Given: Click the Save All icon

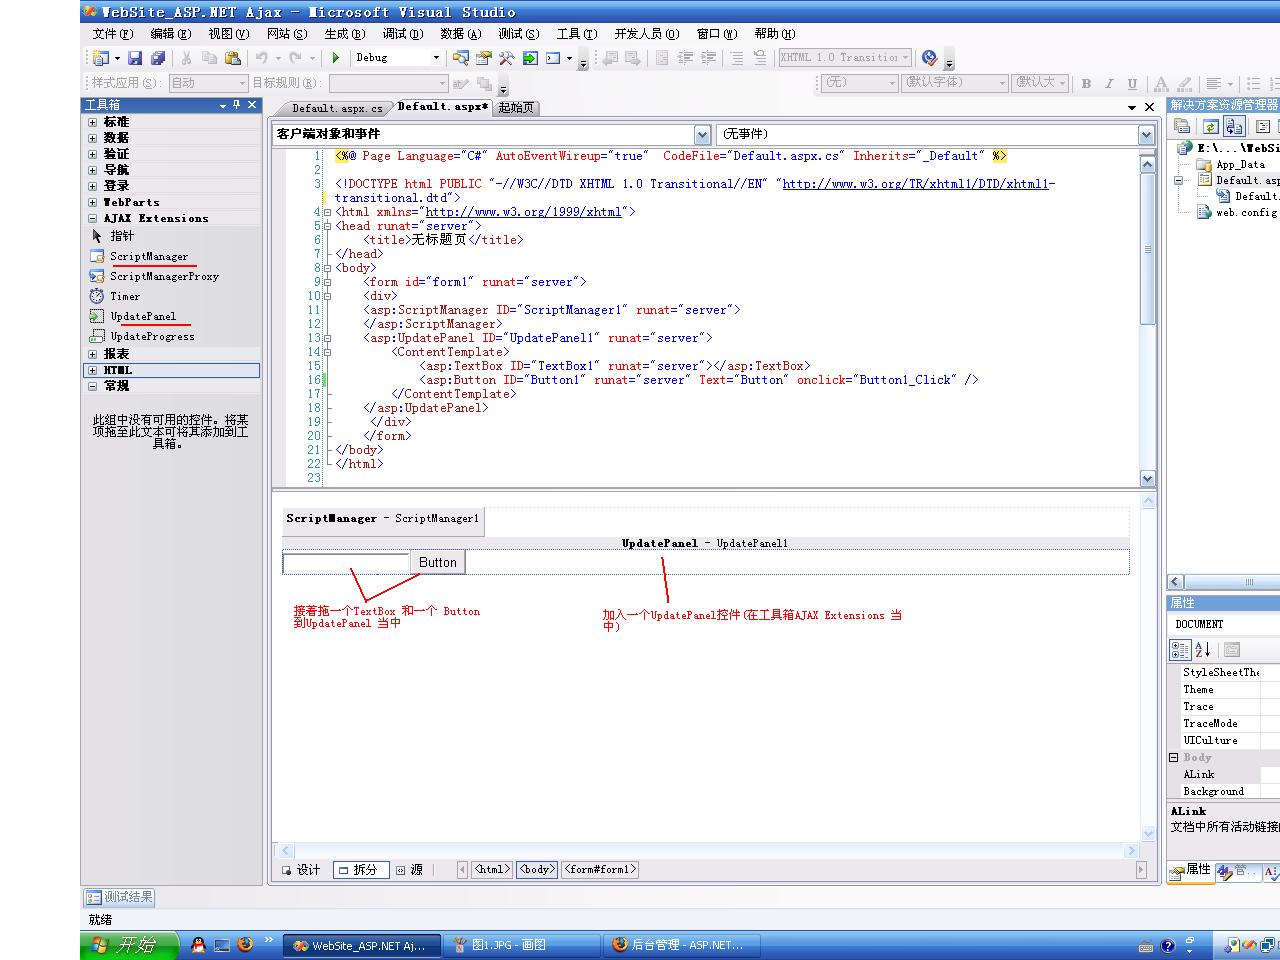Looking at the screenshot, I should point(158,58).
